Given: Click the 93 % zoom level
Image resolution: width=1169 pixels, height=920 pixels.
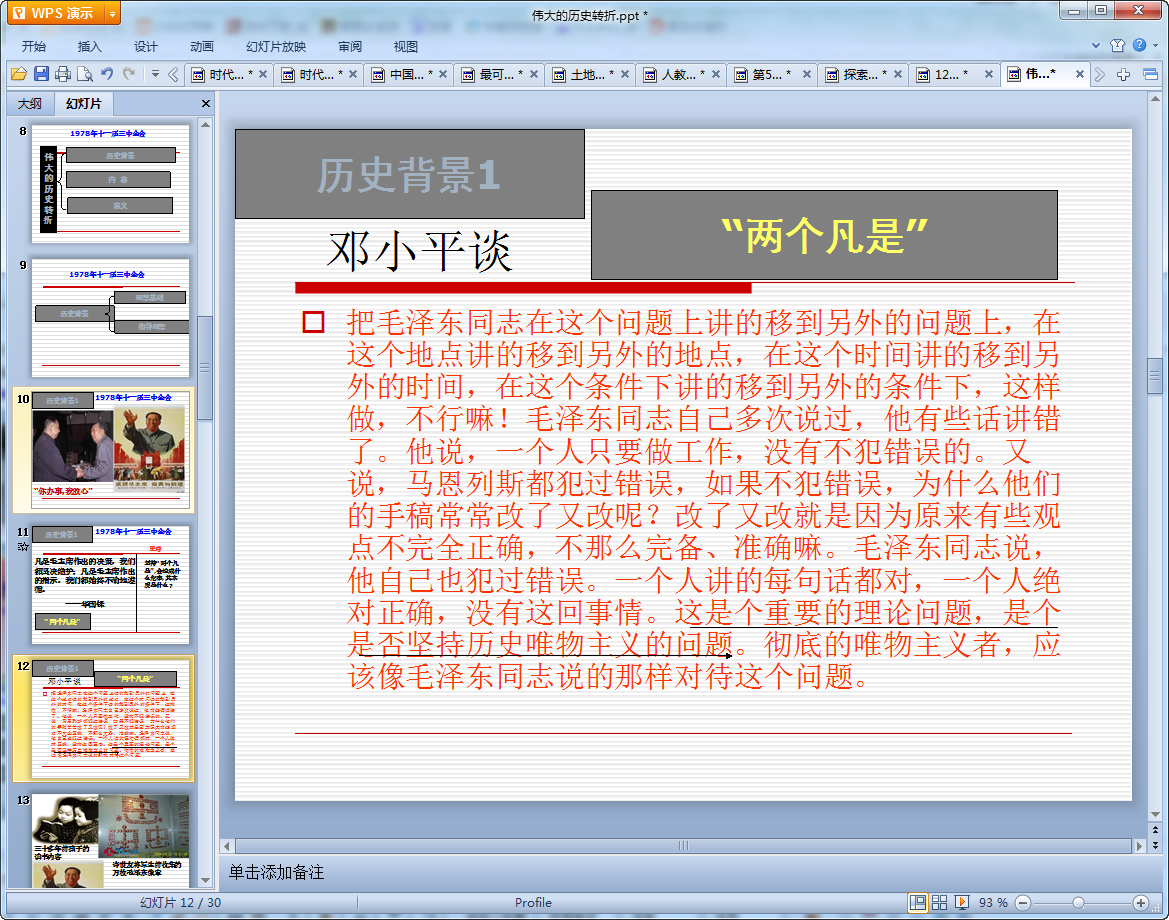Looking at the screenshot, I should coord(993,903).
